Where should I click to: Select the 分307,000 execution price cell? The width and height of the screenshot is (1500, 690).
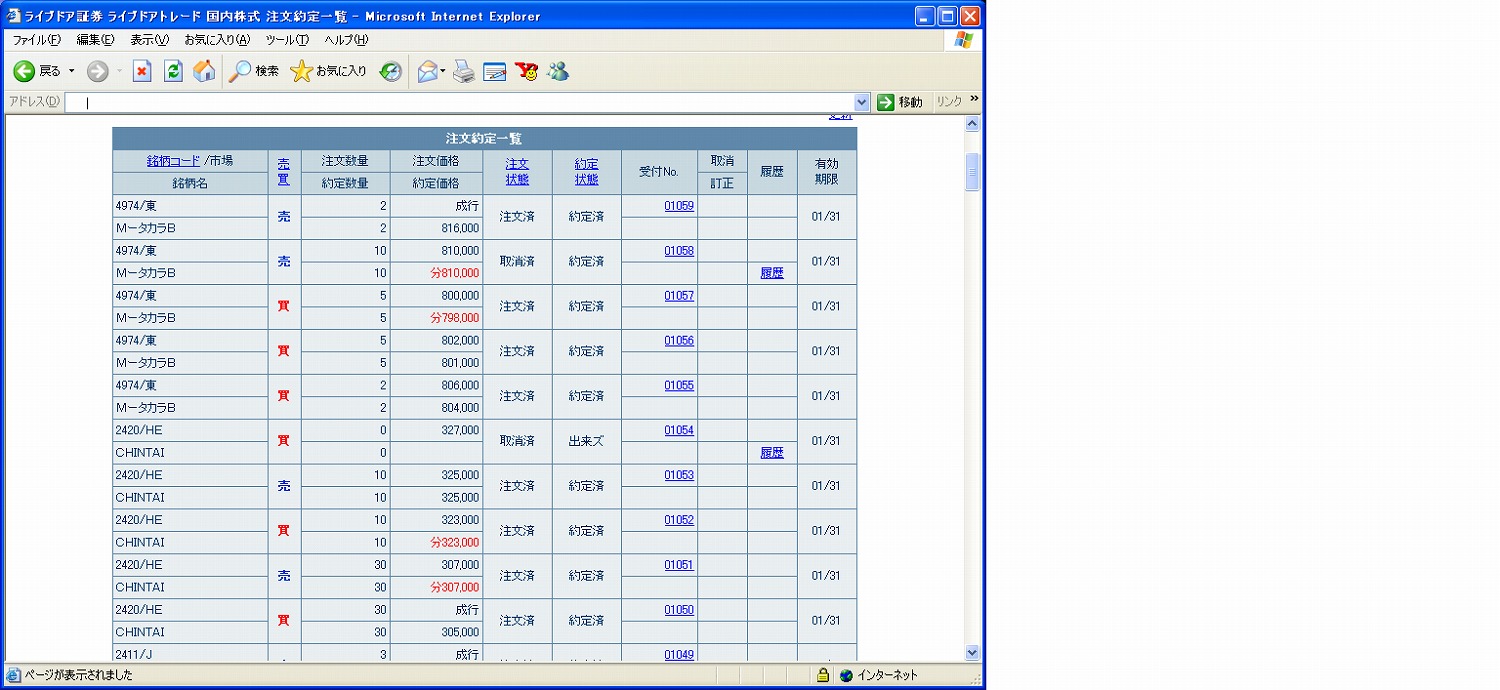[436, 587]
